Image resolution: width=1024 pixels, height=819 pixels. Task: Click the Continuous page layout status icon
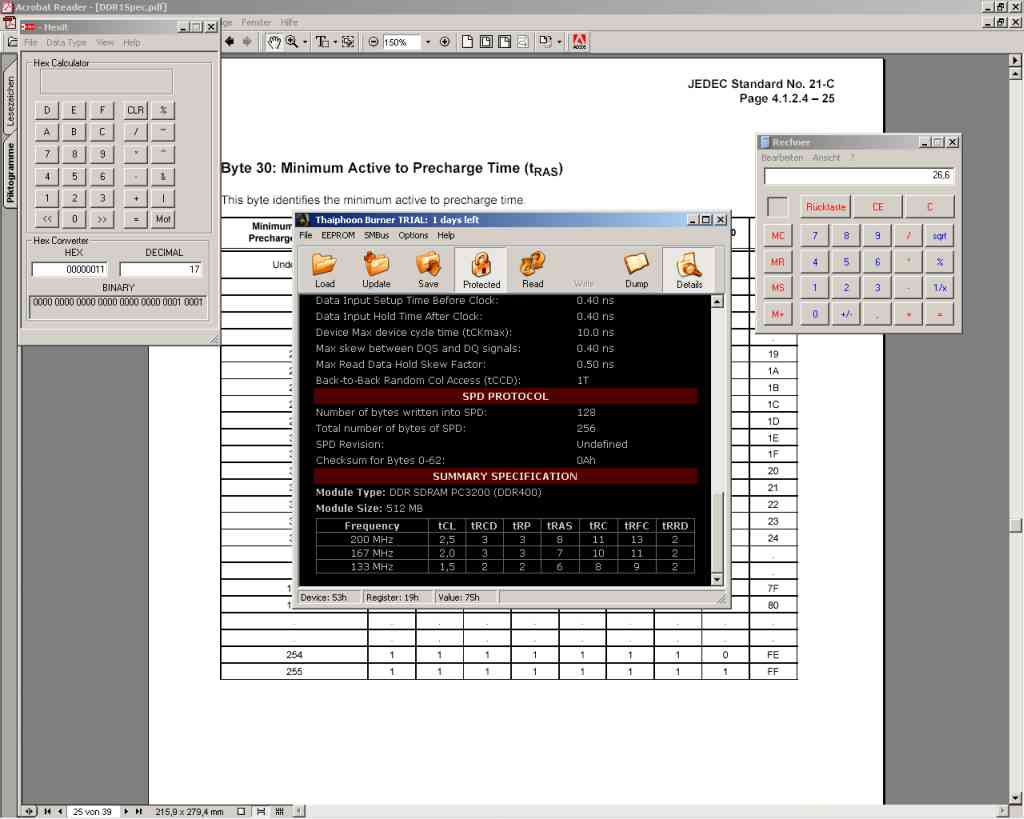point(261,812)
